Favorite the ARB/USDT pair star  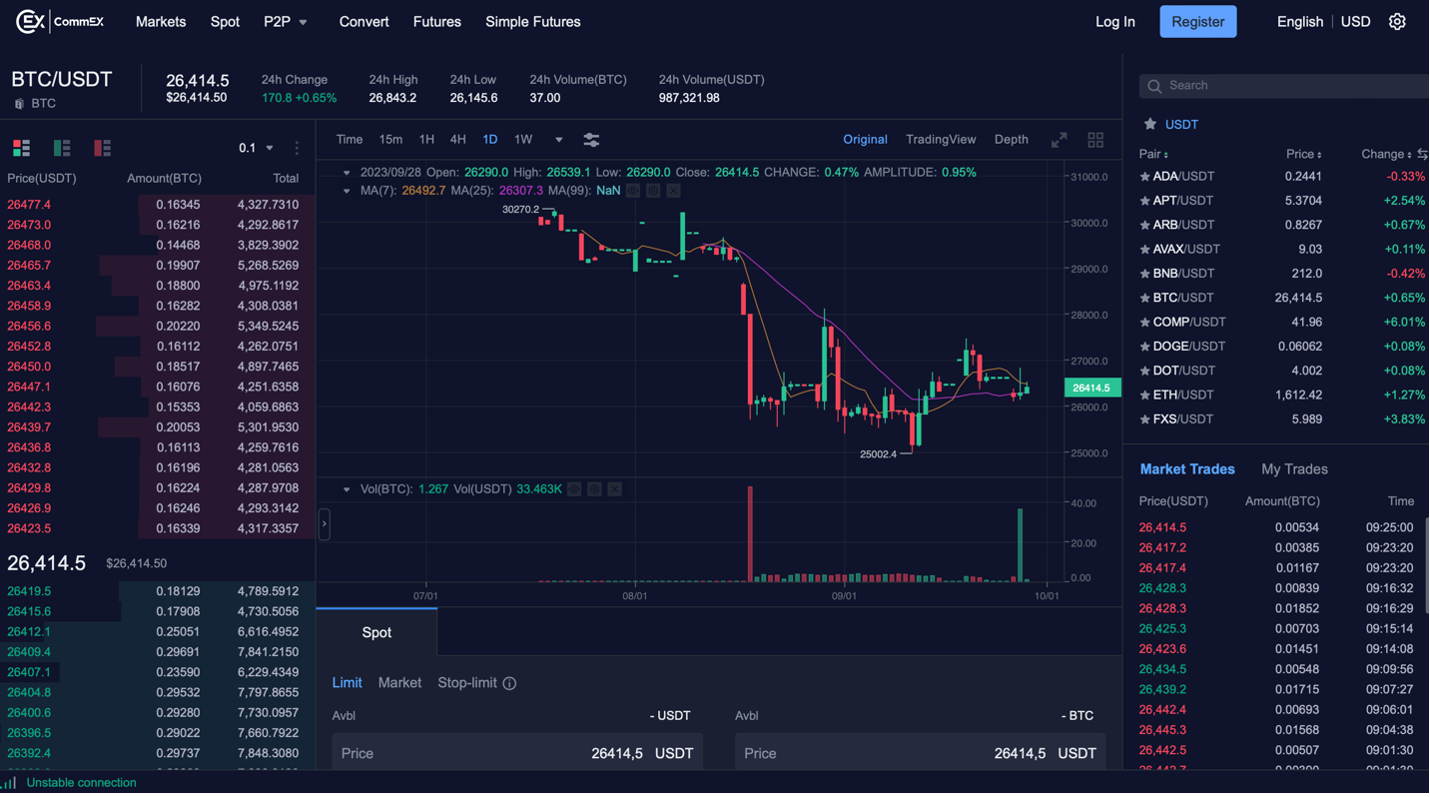(1145, 225)
